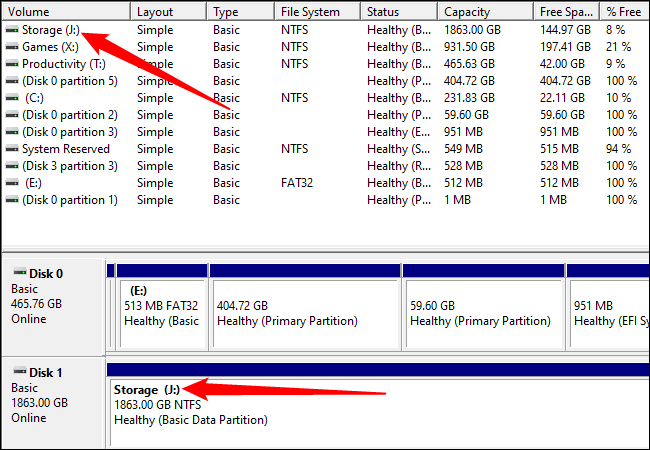The image size is (650, 450).
Task: Sort by the Free Space column header
Action: point(567,12)
